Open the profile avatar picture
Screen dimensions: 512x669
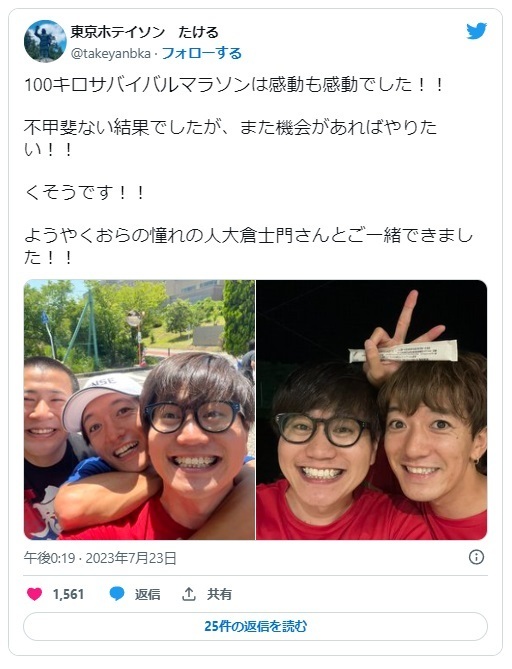45,41
